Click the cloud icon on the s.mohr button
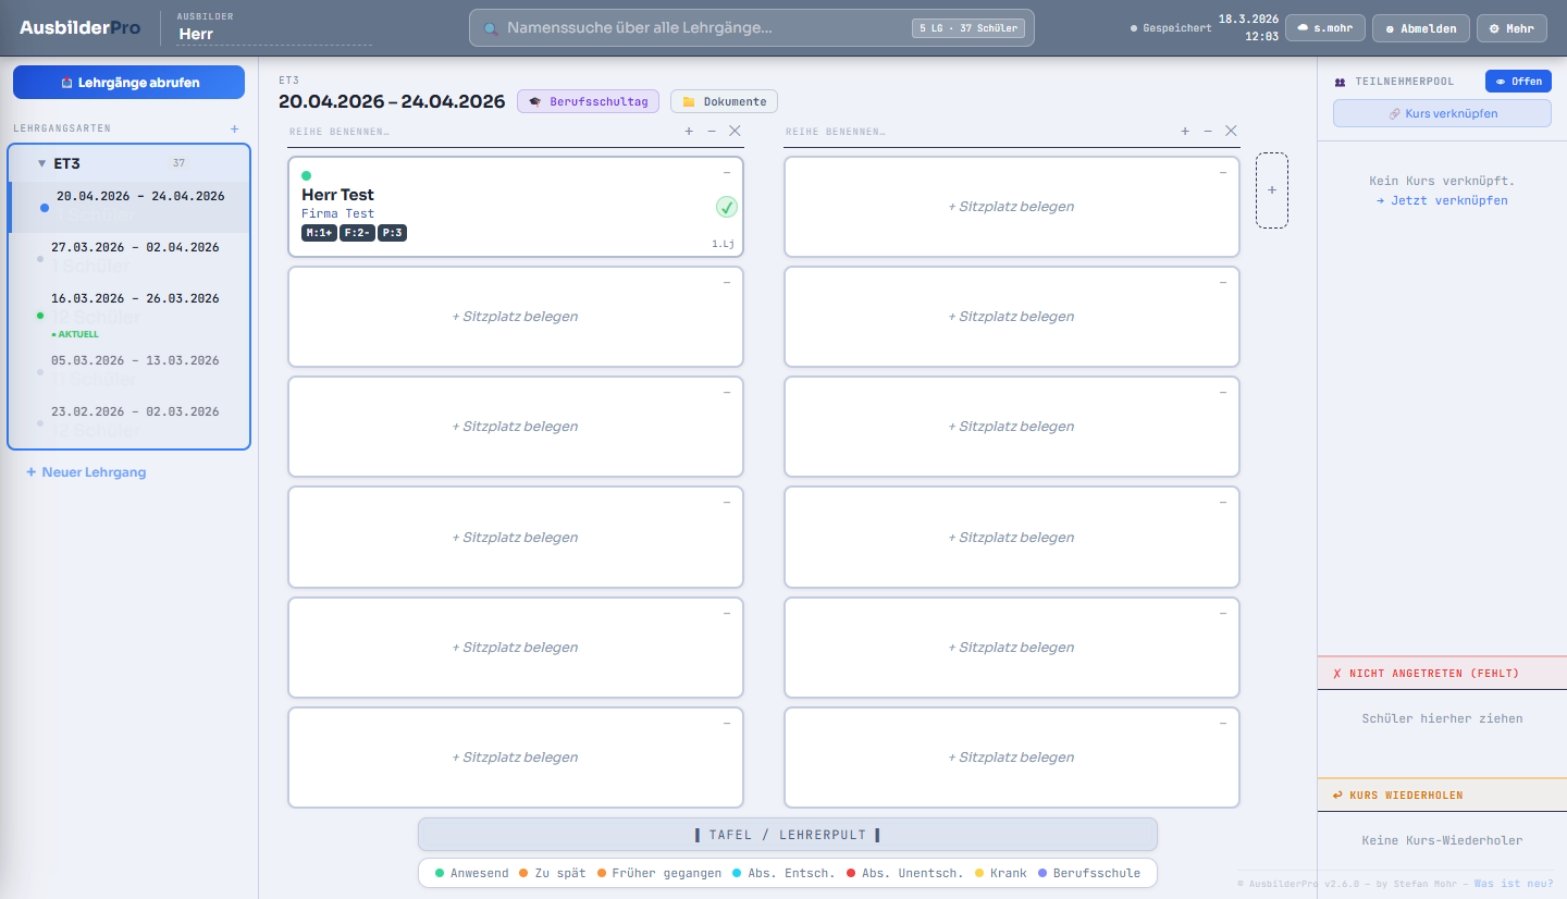 point(1301,28)
